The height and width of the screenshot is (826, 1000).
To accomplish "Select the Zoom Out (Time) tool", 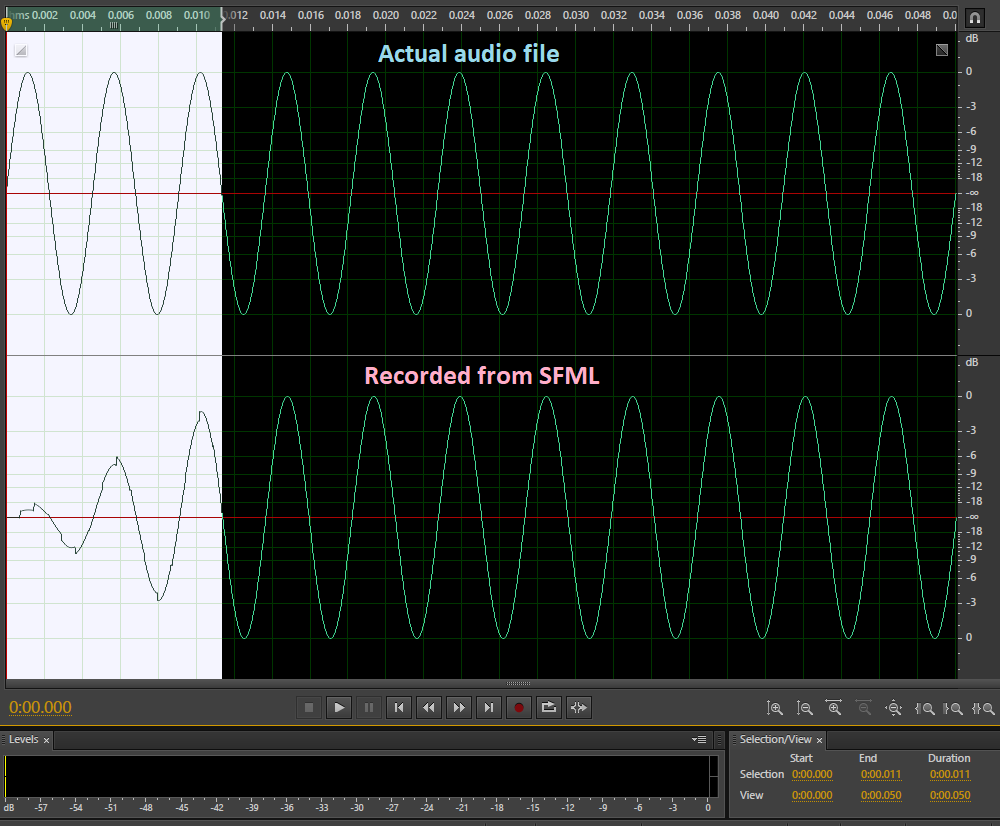I will click(865, 708).
